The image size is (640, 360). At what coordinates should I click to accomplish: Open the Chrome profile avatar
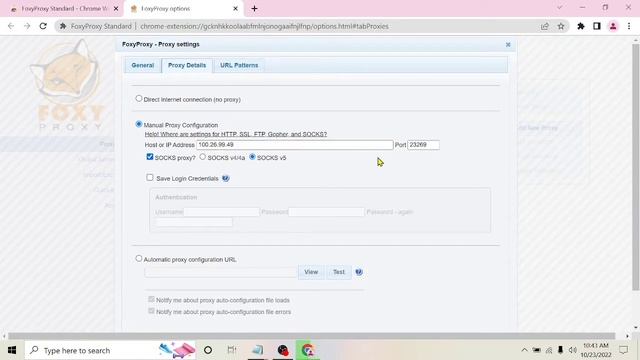pyautogui.click(x=613, y=26)
